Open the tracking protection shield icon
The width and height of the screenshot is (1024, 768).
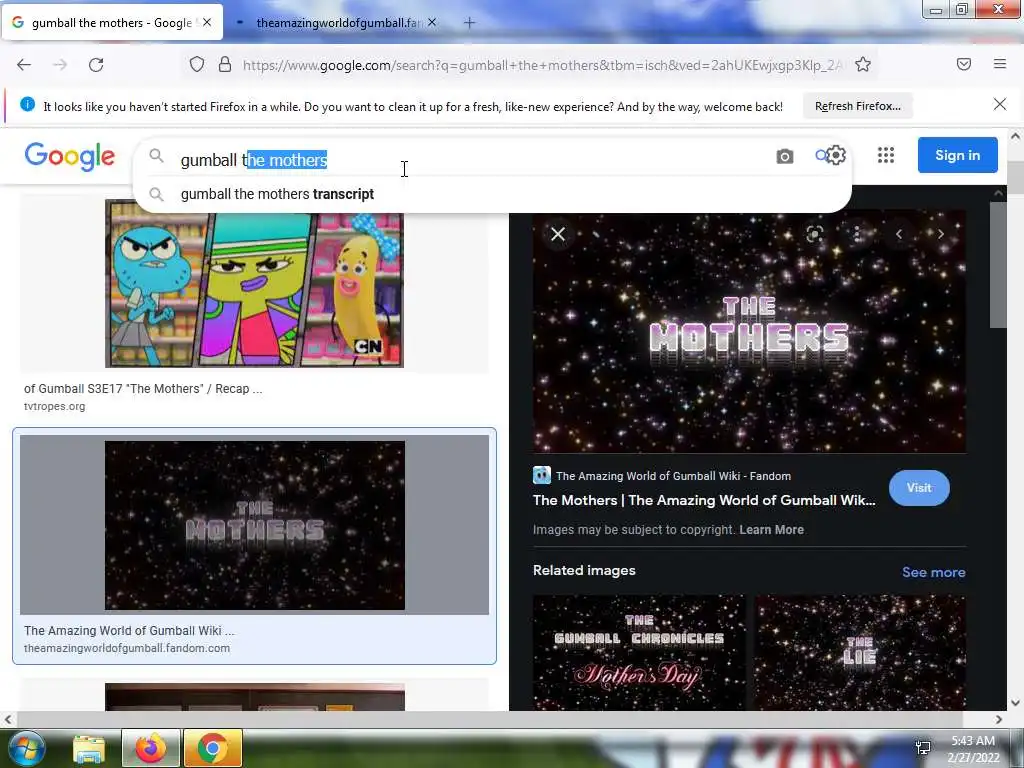pos(197,65)
